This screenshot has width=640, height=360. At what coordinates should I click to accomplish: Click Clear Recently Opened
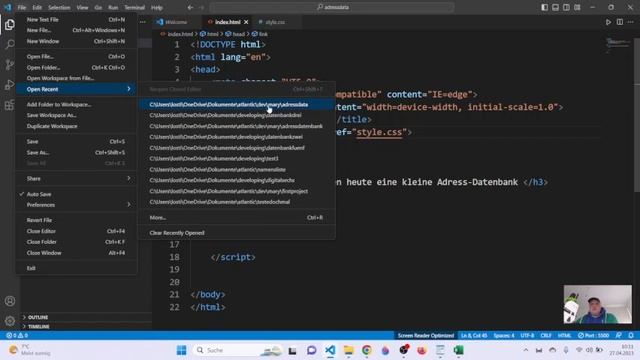(x=237, y=233)
